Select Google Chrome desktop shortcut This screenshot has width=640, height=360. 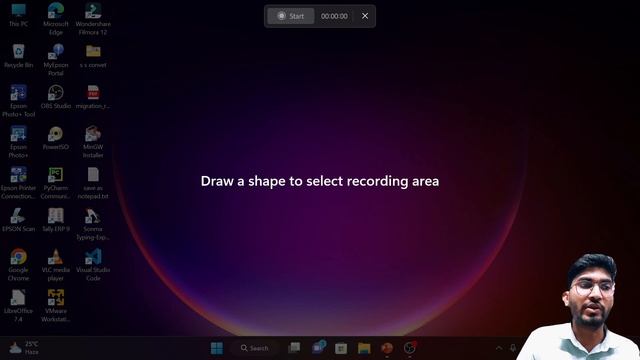click(x=18, y=265)
